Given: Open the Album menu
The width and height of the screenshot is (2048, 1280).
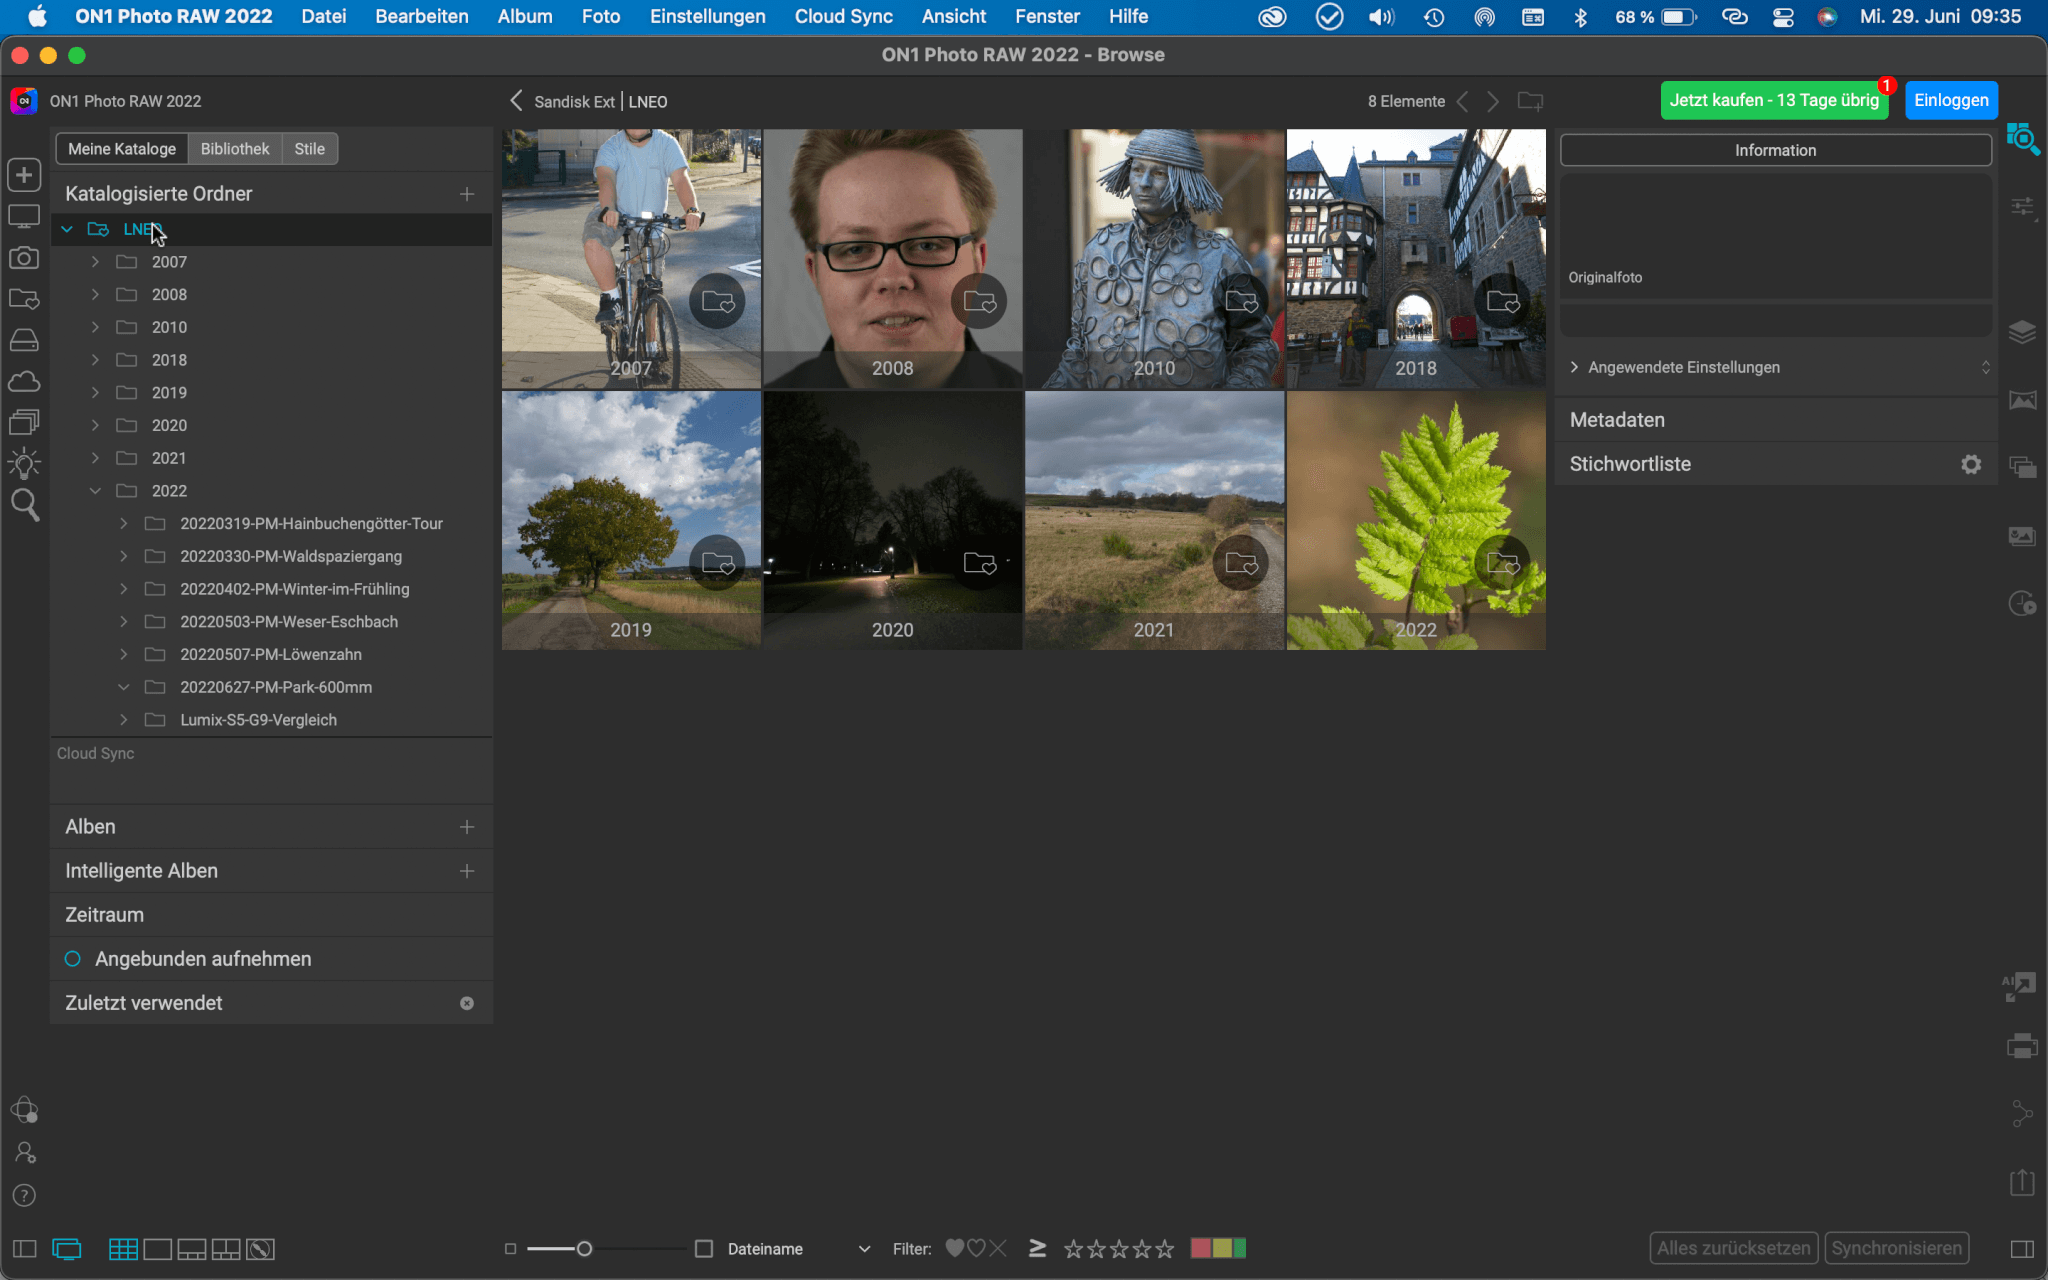Looking at the screenshot, I should point(525,16).
